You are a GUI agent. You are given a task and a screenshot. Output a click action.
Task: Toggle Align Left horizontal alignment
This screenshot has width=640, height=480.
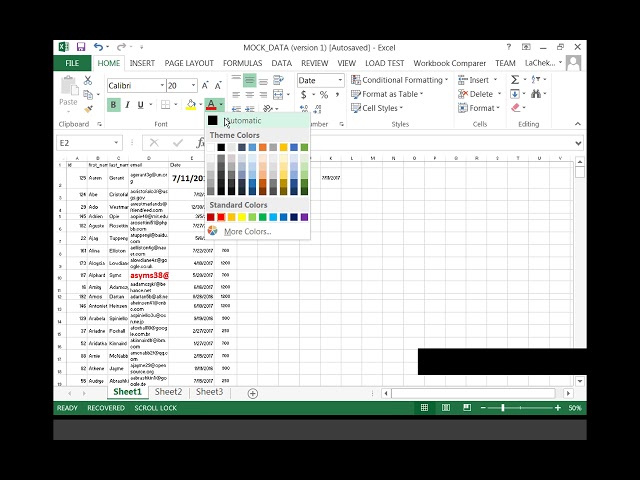click(x=236, y=94)
